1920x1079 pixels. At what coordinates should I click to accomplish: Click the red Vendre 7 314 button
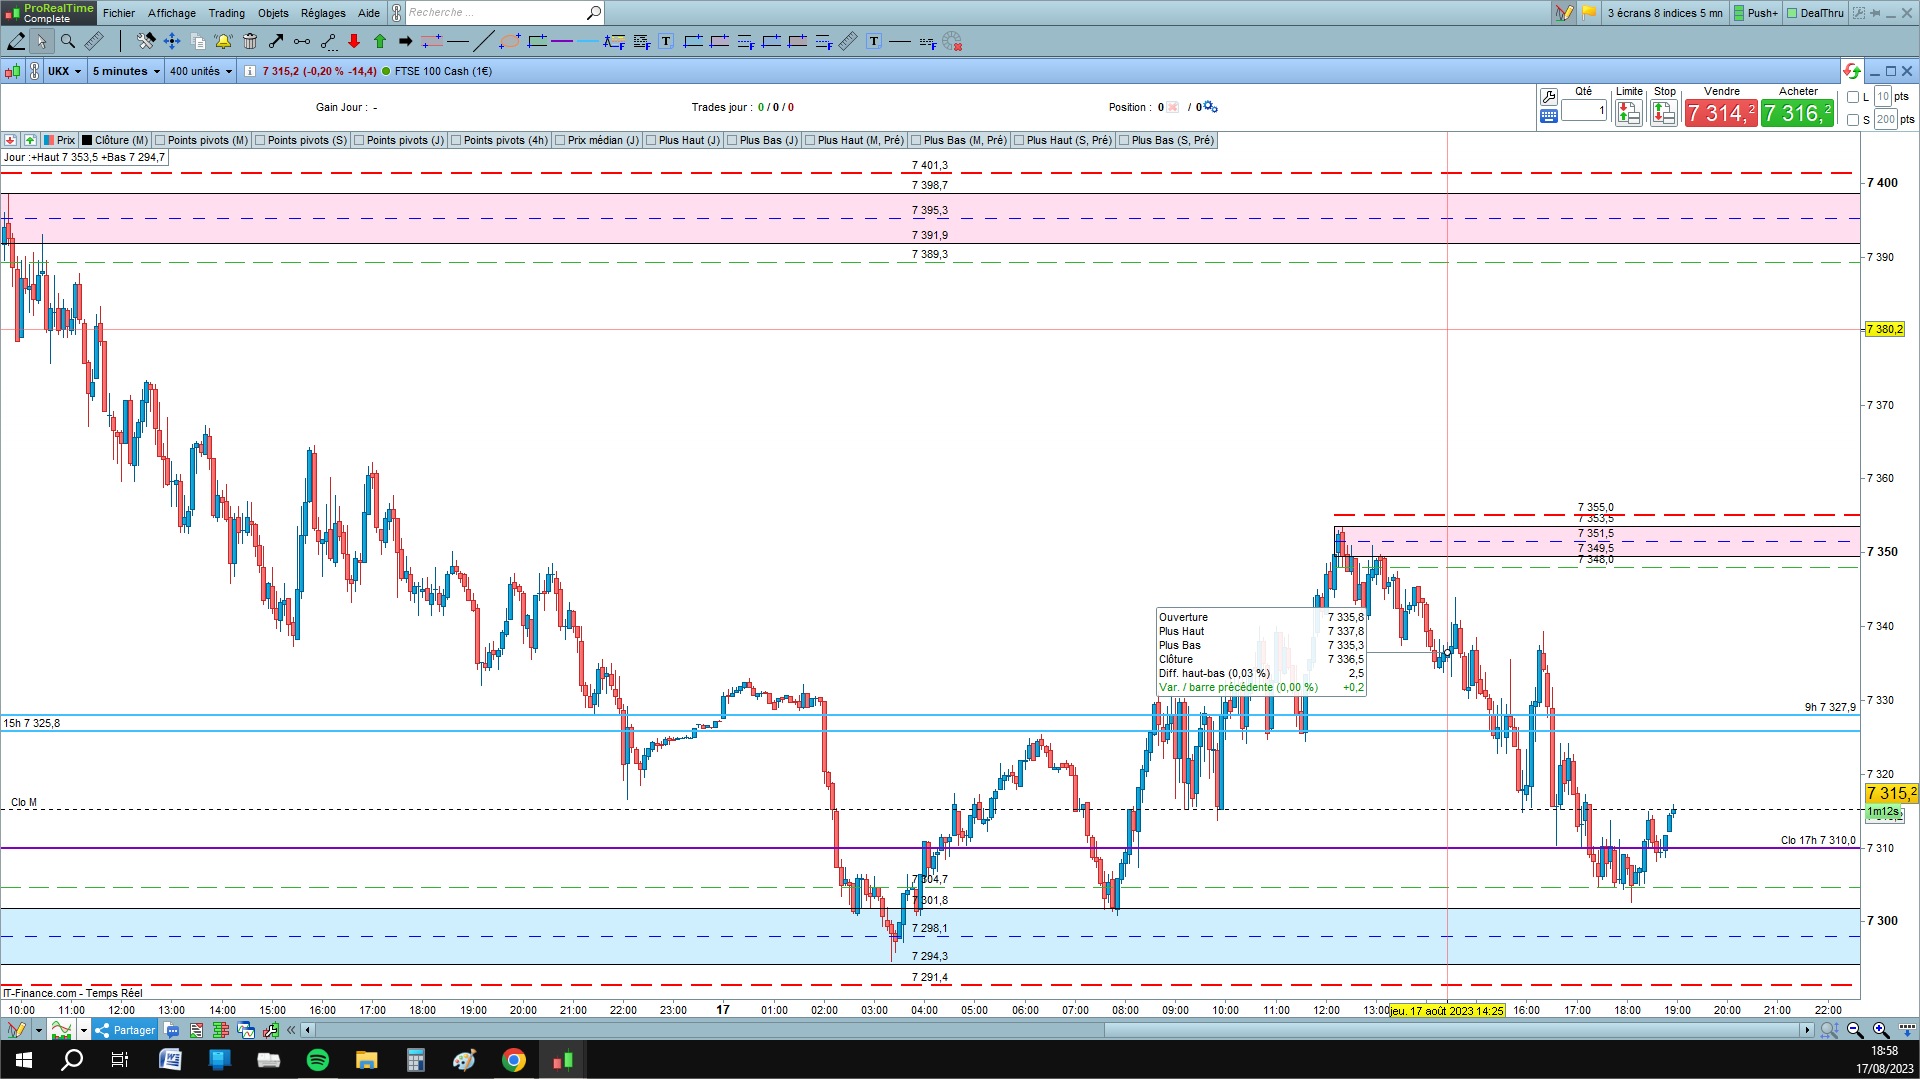coord(1721,113)
